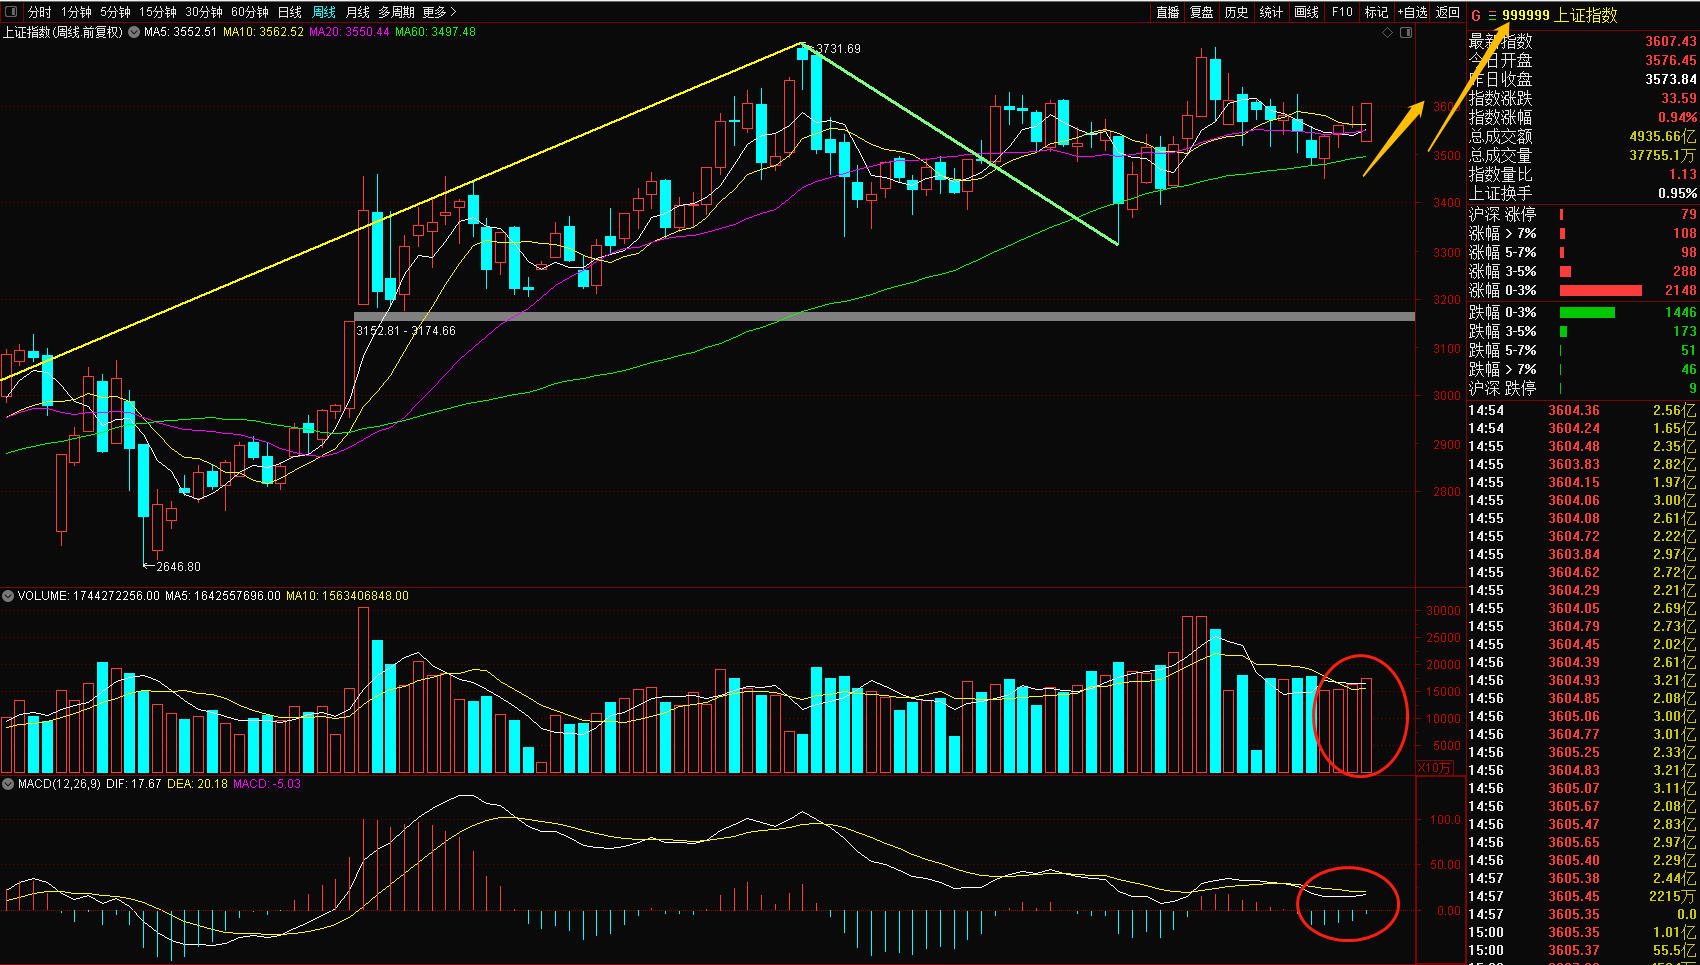
Task: Toggle right panel icon beside the diamond
Action: click(1406, 33)
